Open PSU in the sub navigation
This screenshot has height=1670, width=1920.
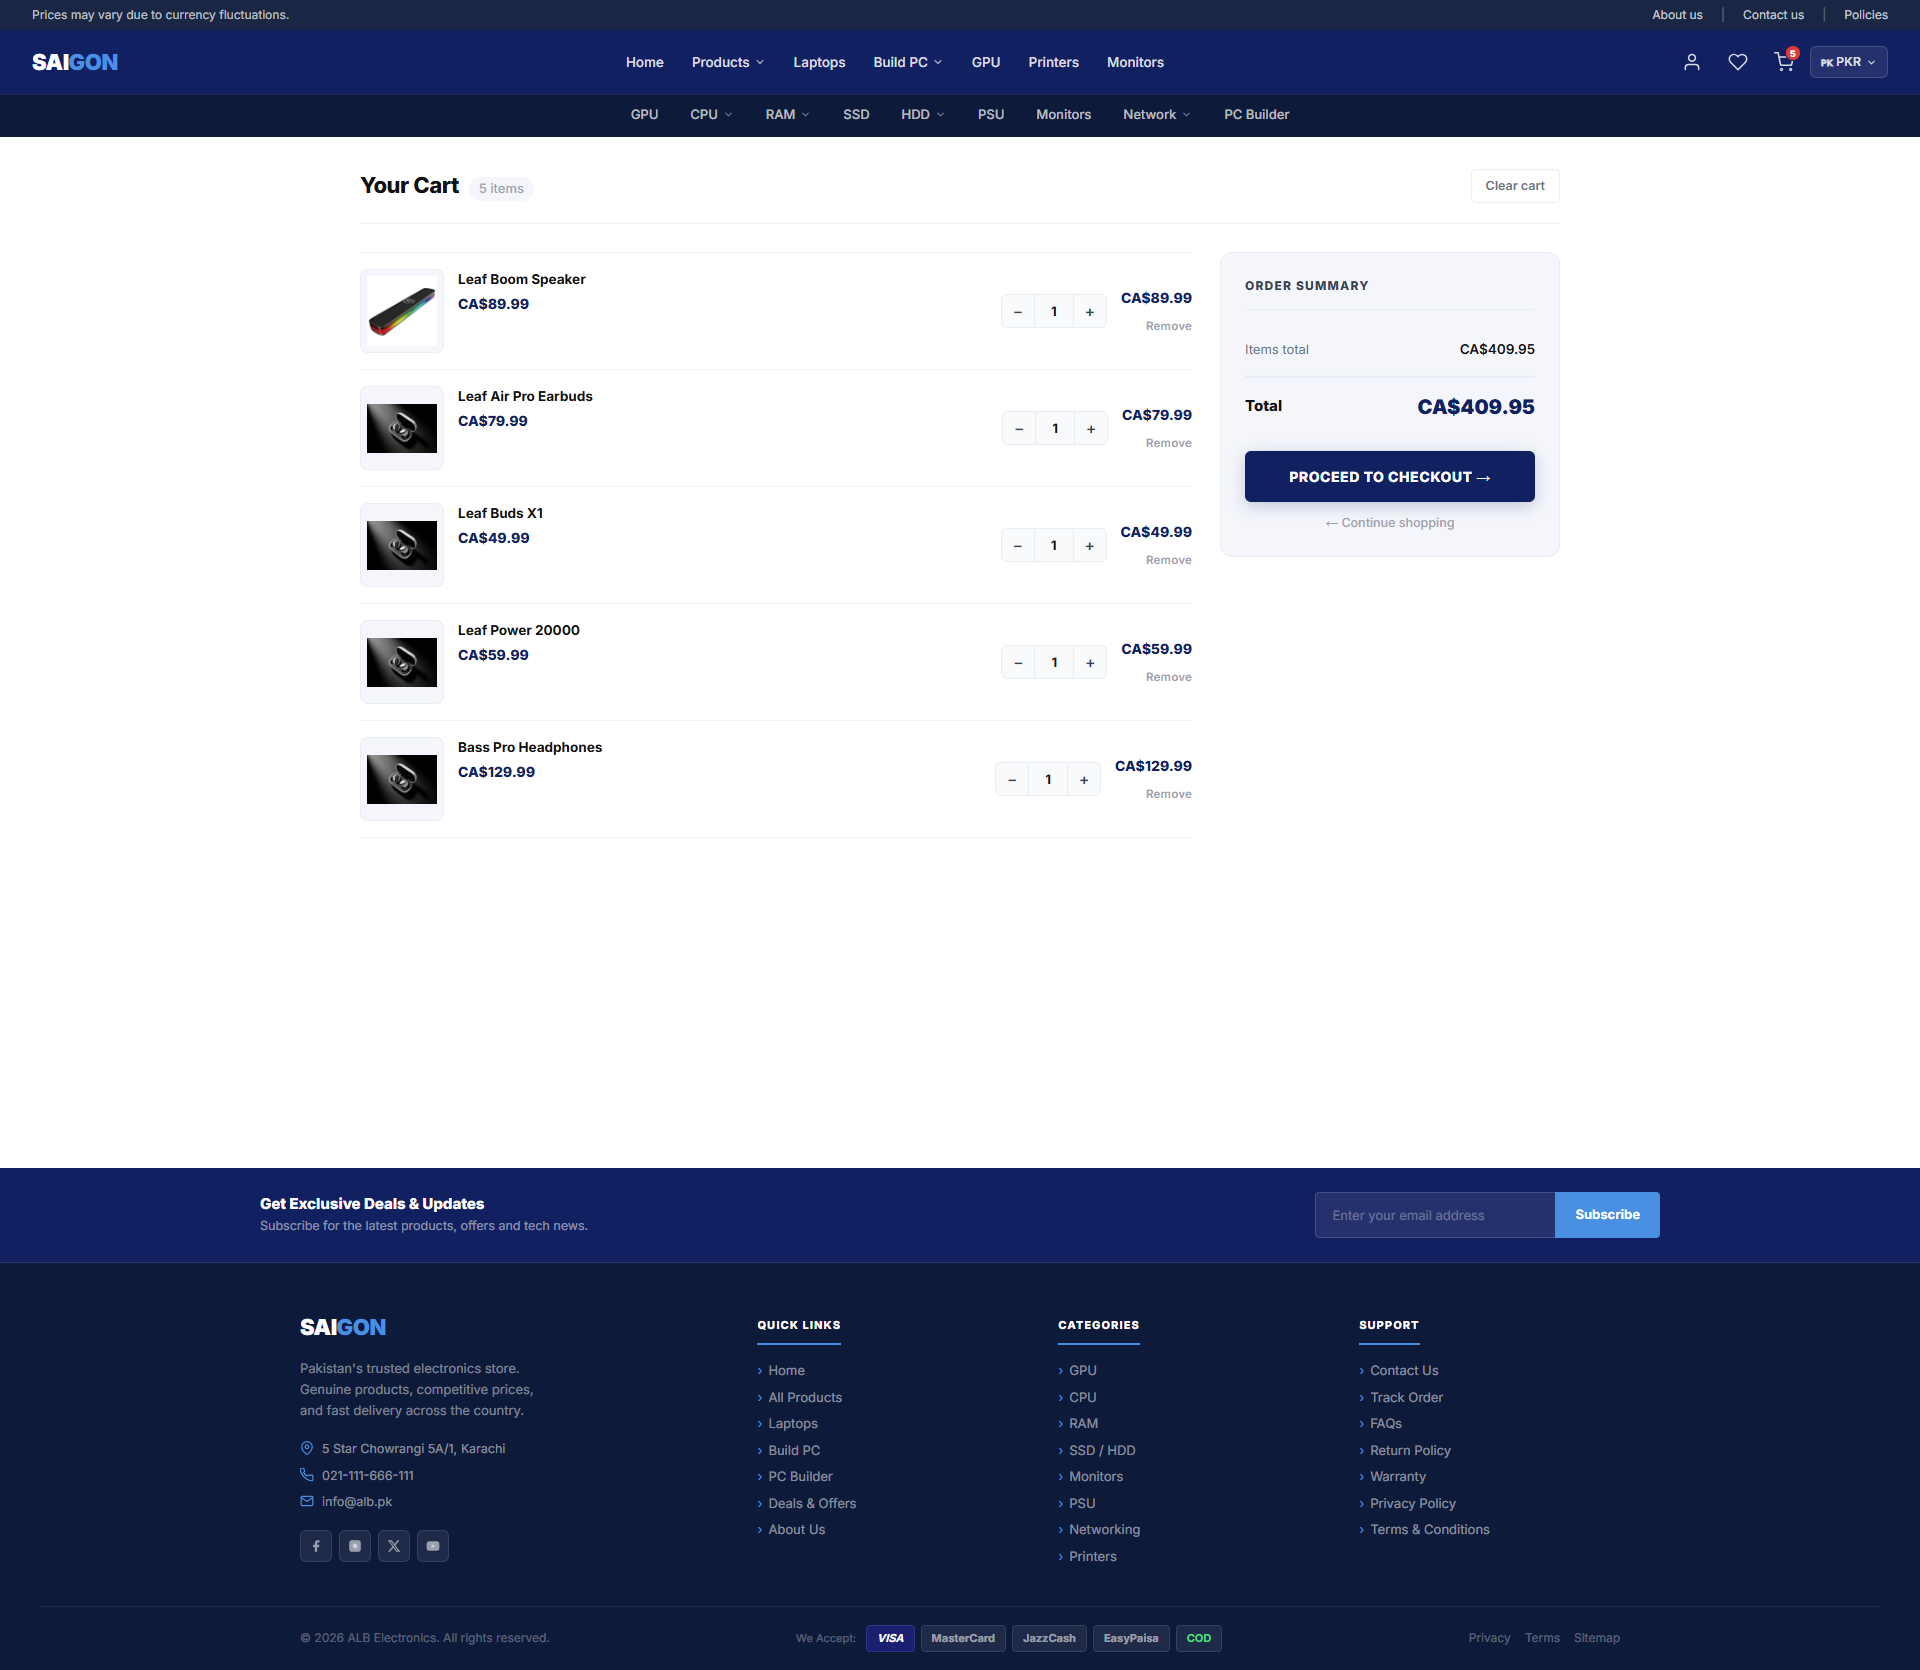[991, 115]
